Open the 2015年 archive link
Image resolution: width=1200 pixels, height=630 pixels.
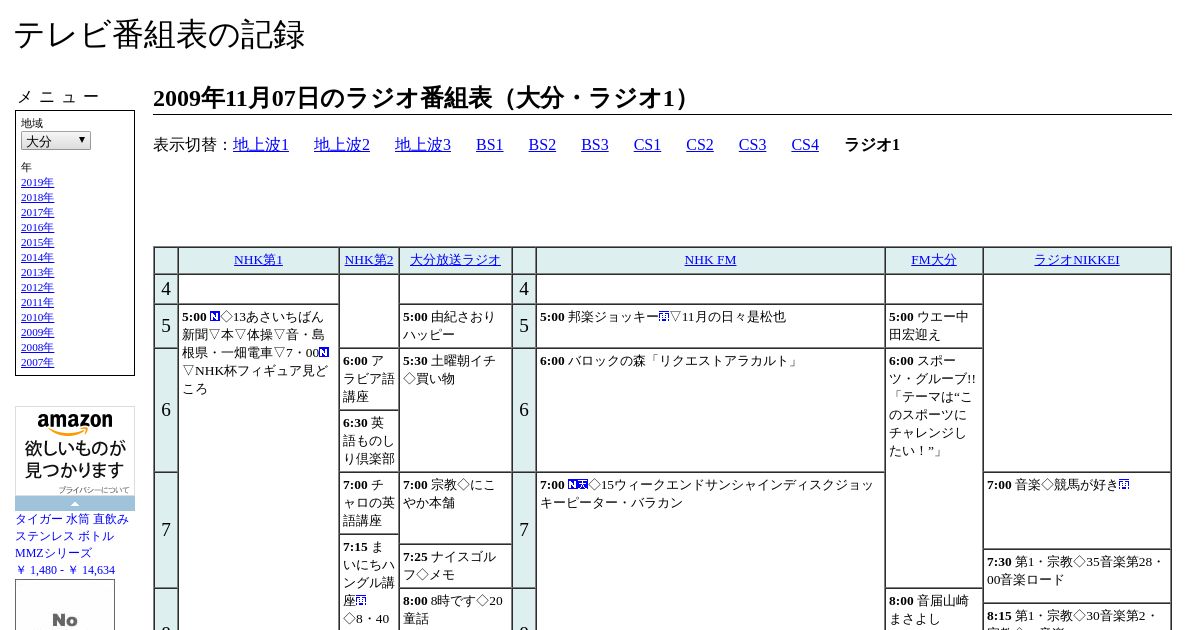37,242
